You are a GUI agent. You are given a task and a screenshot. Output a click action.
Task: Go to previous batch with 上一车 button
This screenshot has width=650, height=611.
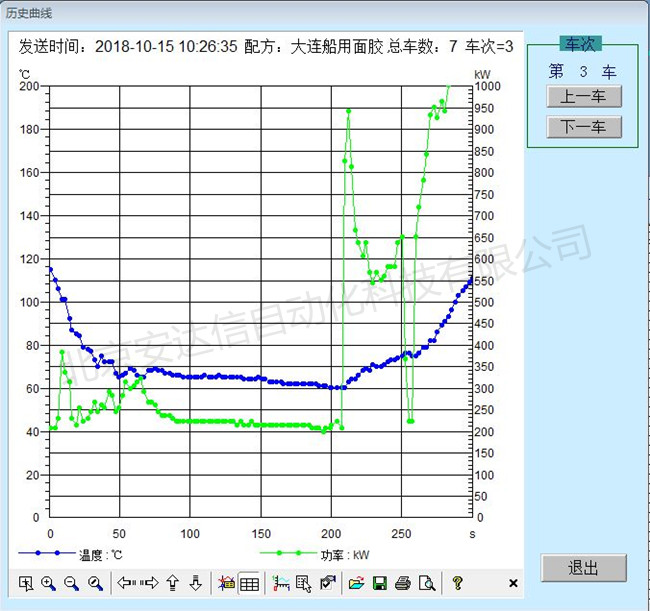pos(584,97)
